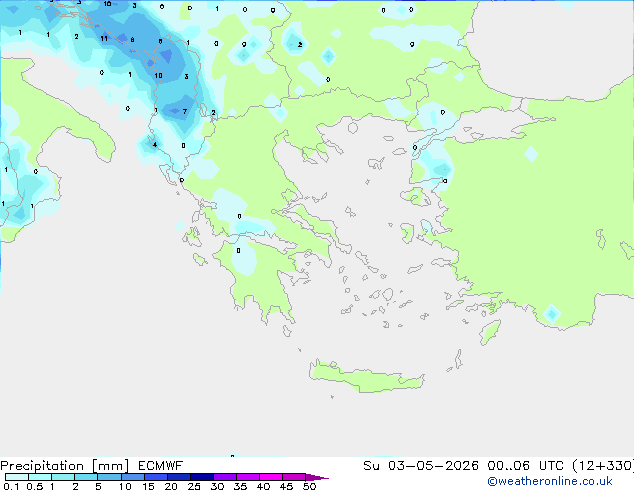This screenshot has height=490, width=634.
Task: Click the precipitation value '4' on the map
Action: tap(155, 145)
